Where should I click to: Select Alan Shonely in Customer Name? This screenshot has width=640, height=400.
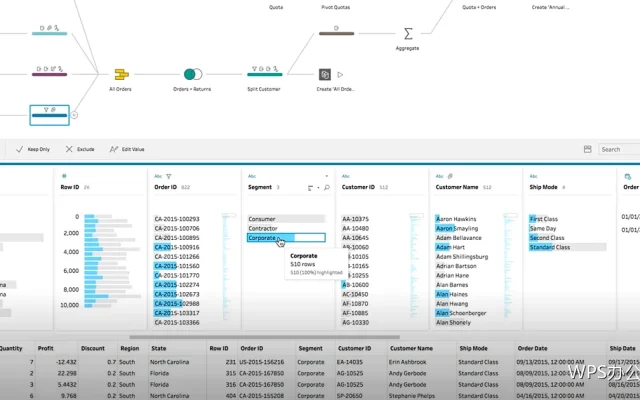[453, 322]
